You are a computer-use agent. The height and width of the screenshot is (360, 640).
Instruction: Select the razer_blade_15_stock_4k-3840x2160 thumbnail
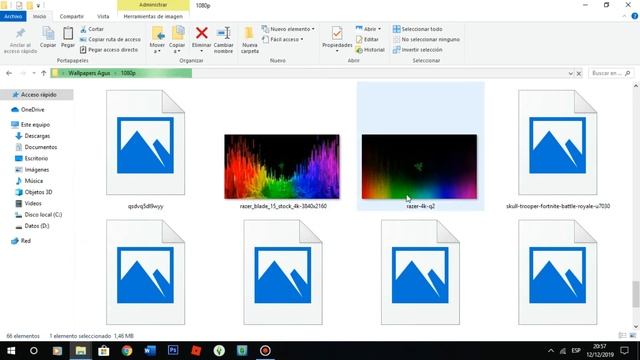(282, 167)
